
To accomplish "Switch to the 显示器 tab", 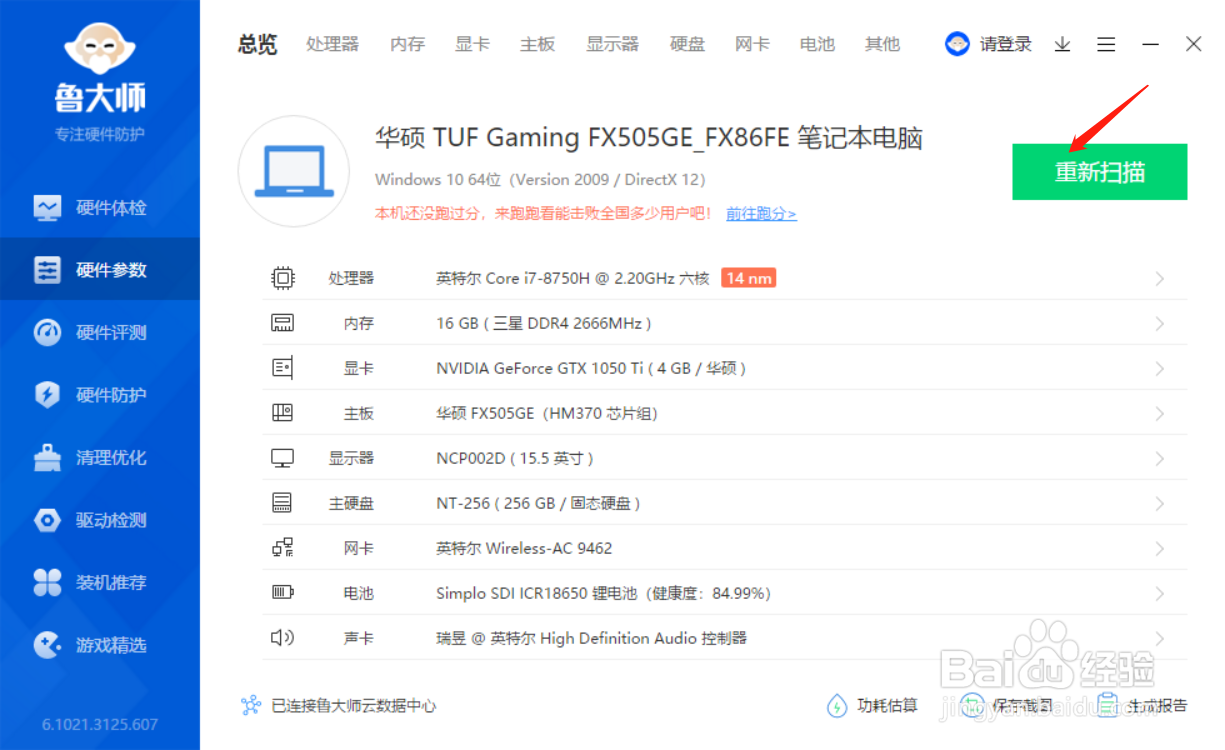I will pos(612,44).
